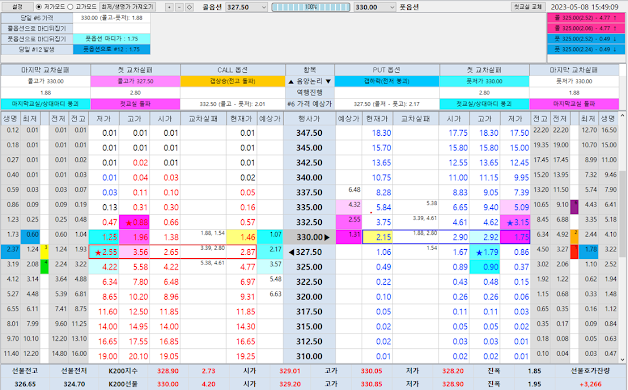Click the pink 콜 325.00(2.52) - 4.77 alert
Image resolution: width=628 pixels, height=390 pixels.
[x=586, y=18]
